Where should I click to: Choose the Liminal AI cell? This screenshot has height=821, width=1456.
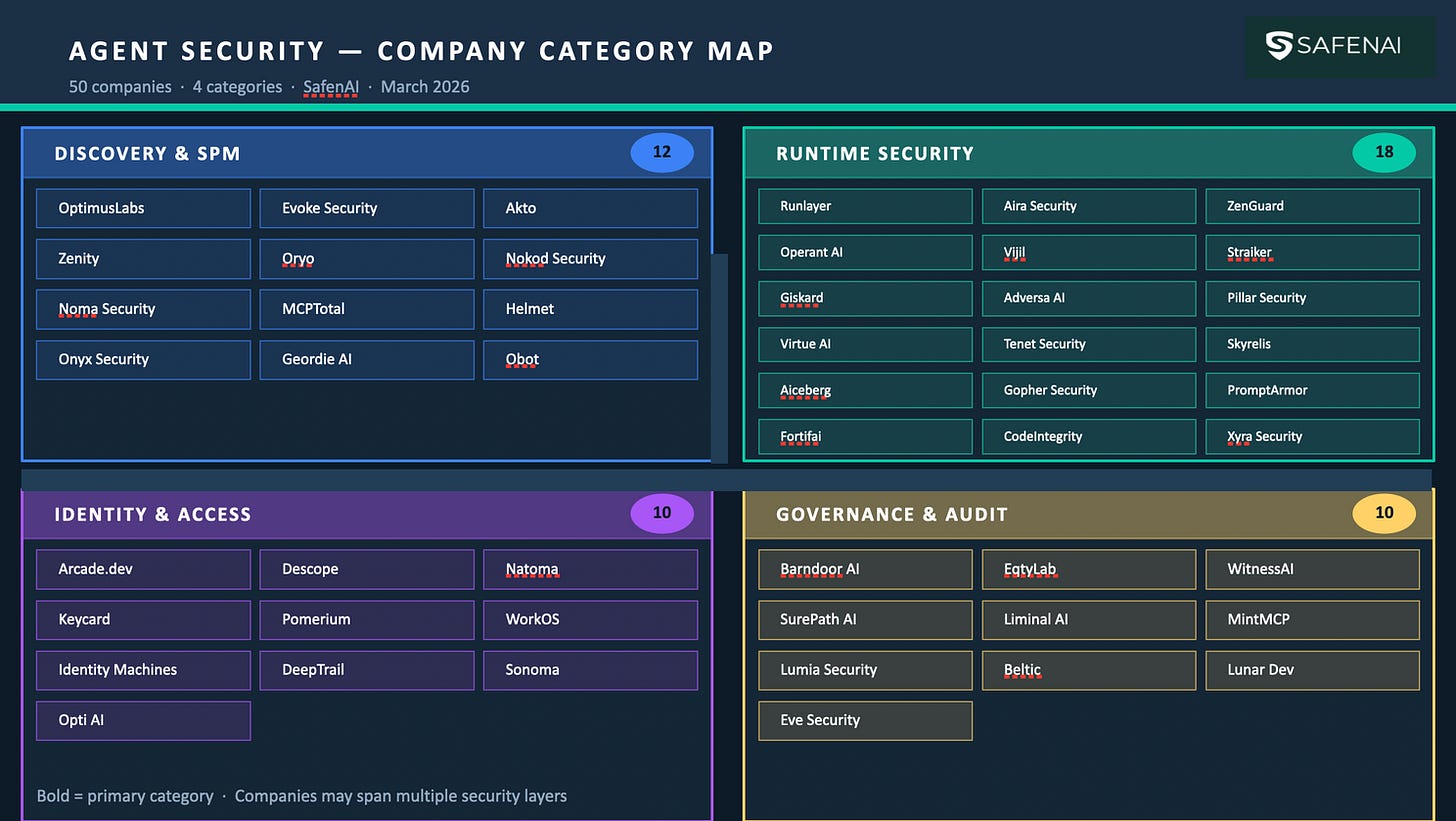(1089, 620)
